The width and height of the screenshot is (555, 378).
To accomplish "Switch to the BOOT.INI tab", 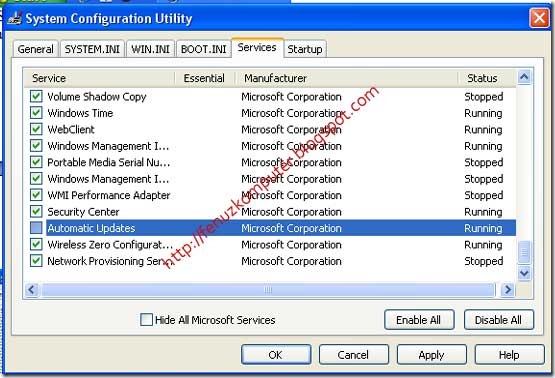I will coord(204,49).
